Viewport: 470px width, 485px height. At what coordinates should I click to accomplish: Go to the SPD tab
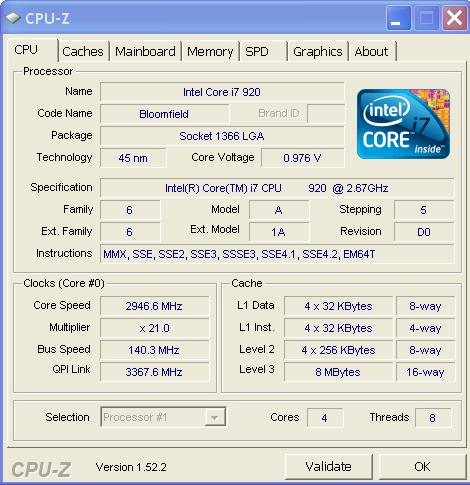263,51
